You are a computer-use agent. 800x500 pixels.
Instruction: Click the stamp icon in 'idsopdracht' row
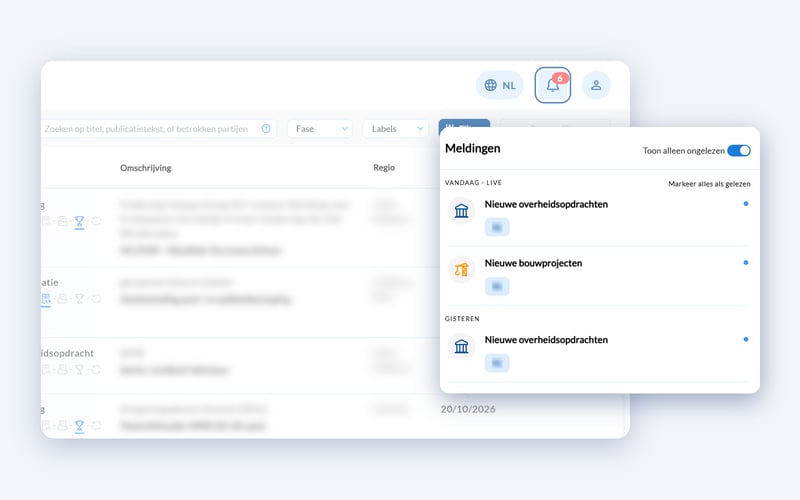(x=62, y=369)
